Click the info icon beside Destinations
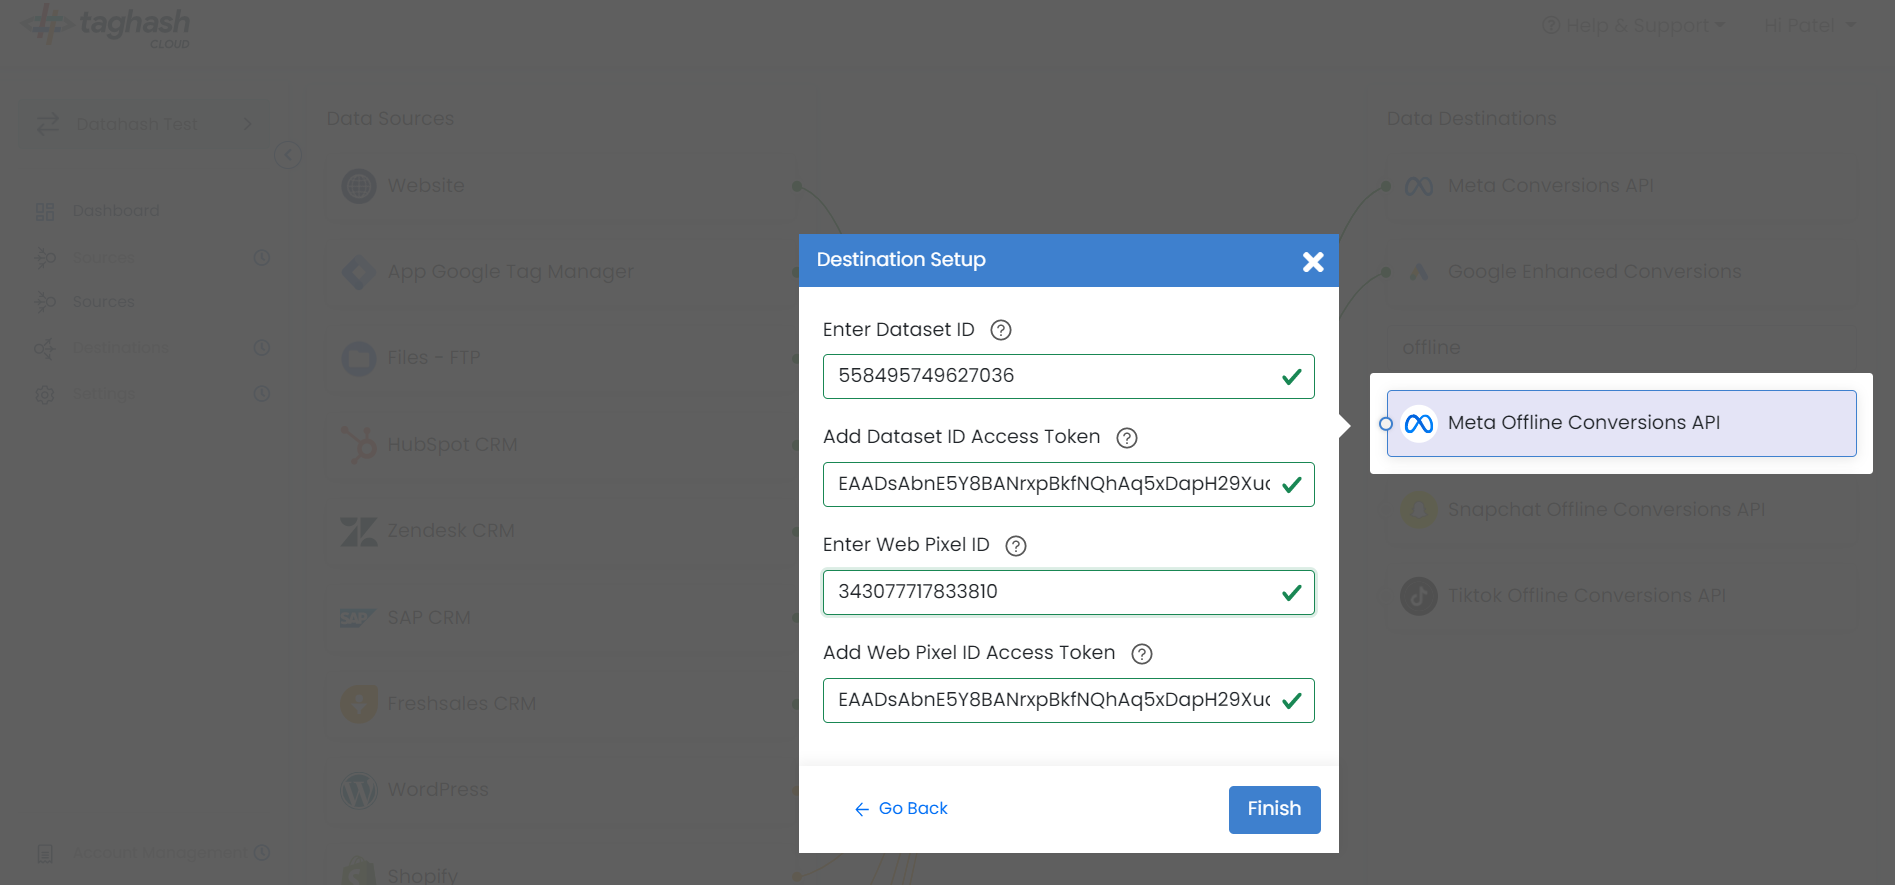The width and height of the screenshot is (1895, 885). 262,348
